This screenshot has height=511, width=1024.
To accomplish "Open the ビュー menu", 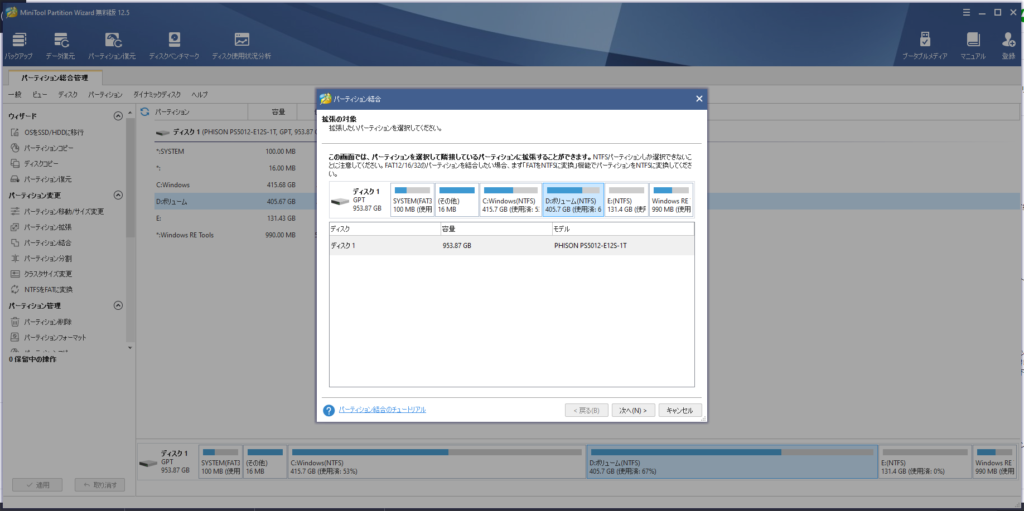I will 40,95.
